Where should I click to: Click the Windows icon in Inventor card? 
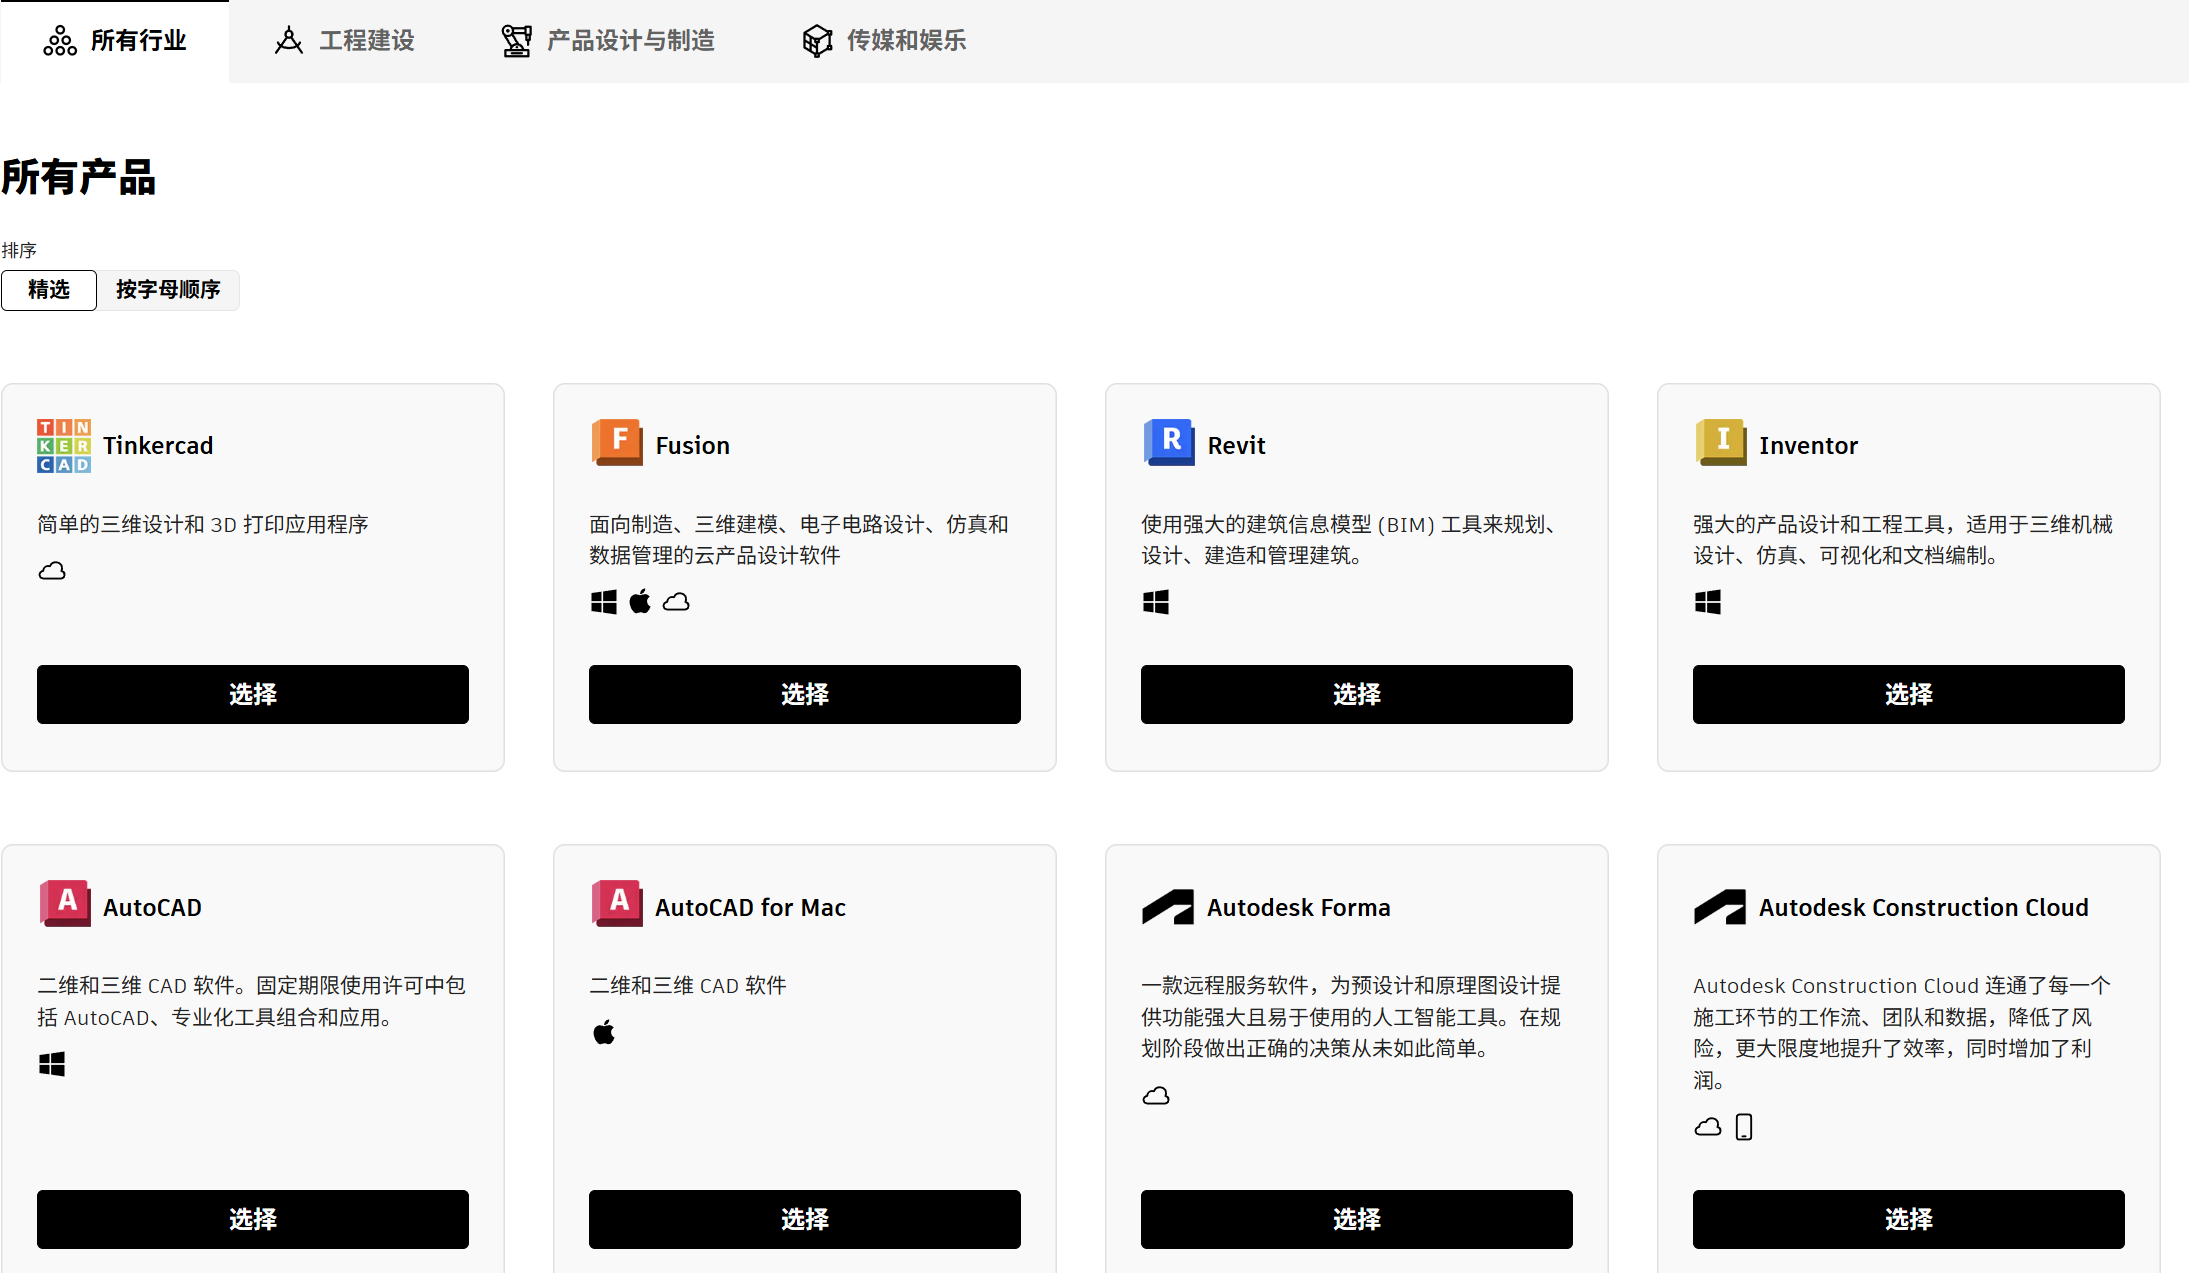point(1708,602)
